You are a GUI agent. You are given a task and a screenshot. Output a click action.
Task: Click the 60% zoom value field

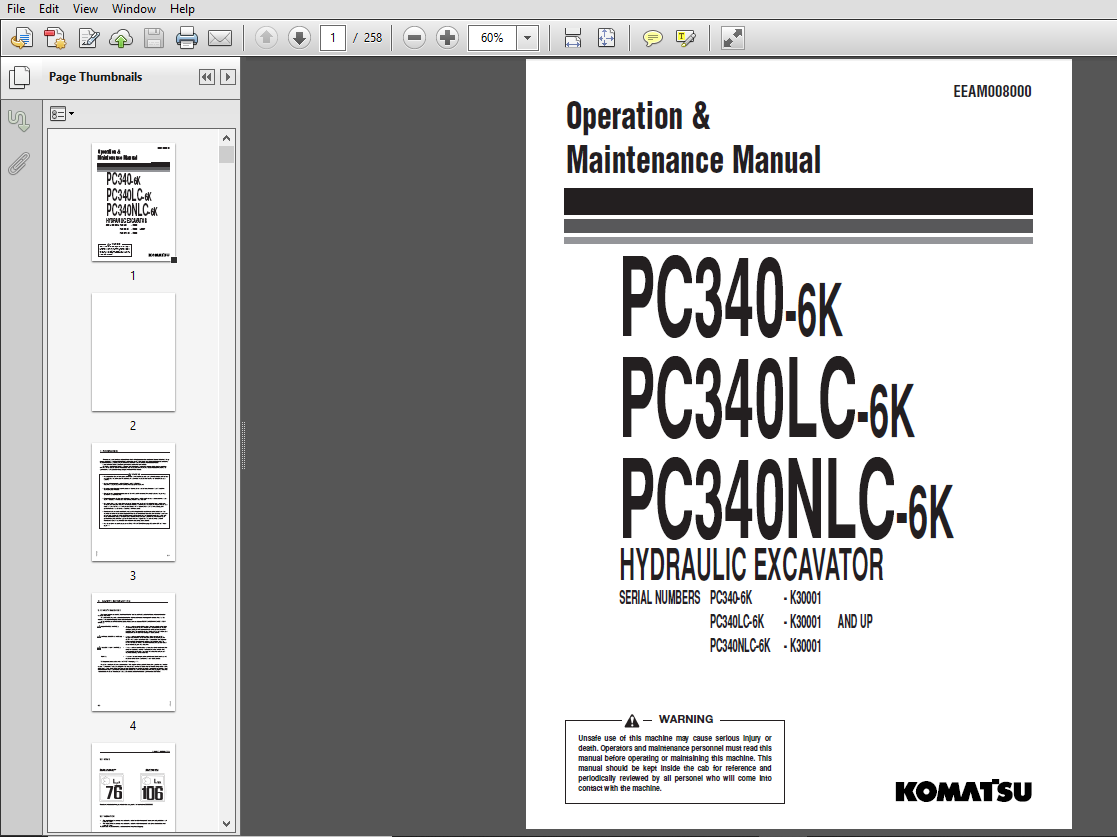[492, 38]
